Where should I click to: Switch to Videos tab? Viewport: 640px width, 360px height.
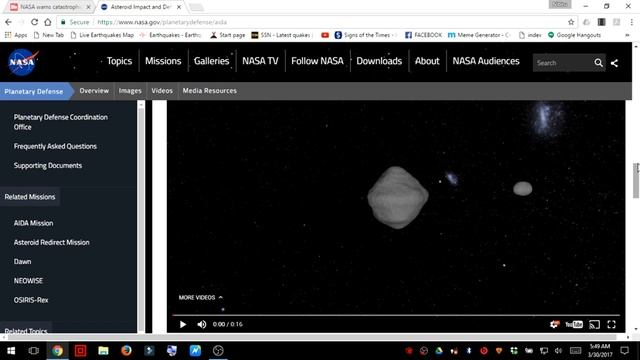[x=162, y=91]
